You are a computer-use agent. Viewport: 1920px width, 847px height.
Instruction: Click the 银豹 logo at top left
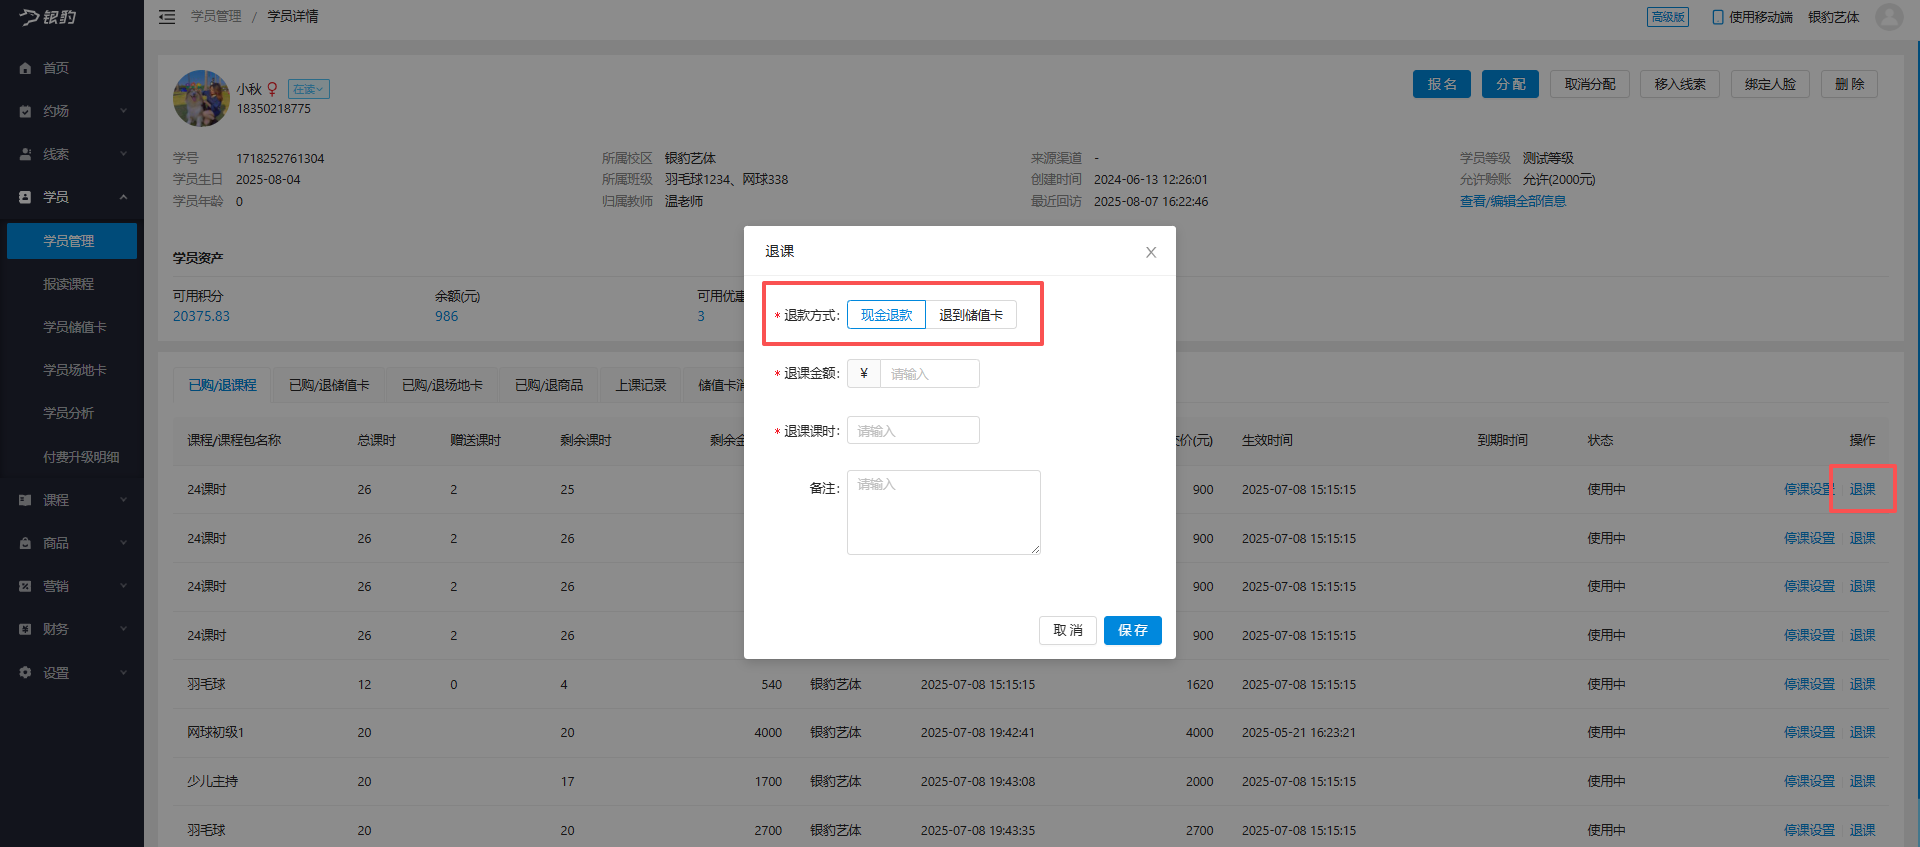48,17
